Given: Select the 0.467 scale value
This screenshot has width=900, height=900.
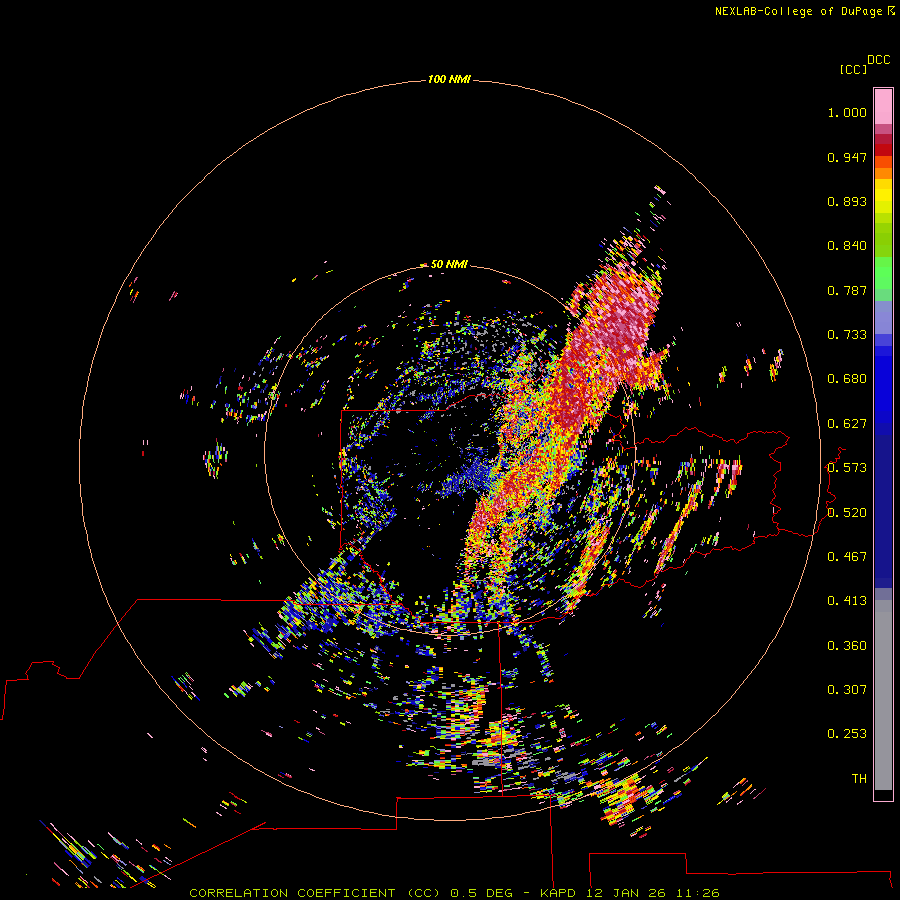Looking at the screenshot, I should click(x=847, y=557).
